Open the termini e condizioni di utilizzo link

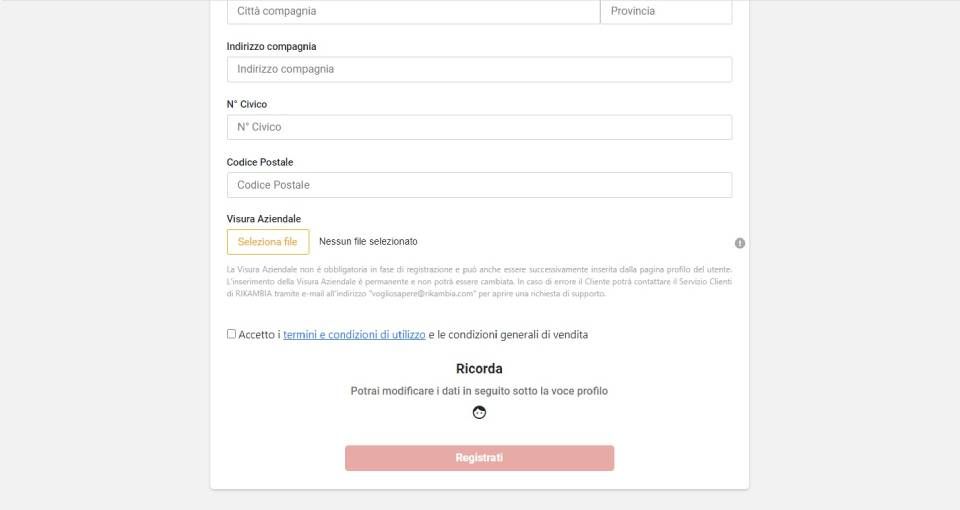tap(354, 335)
